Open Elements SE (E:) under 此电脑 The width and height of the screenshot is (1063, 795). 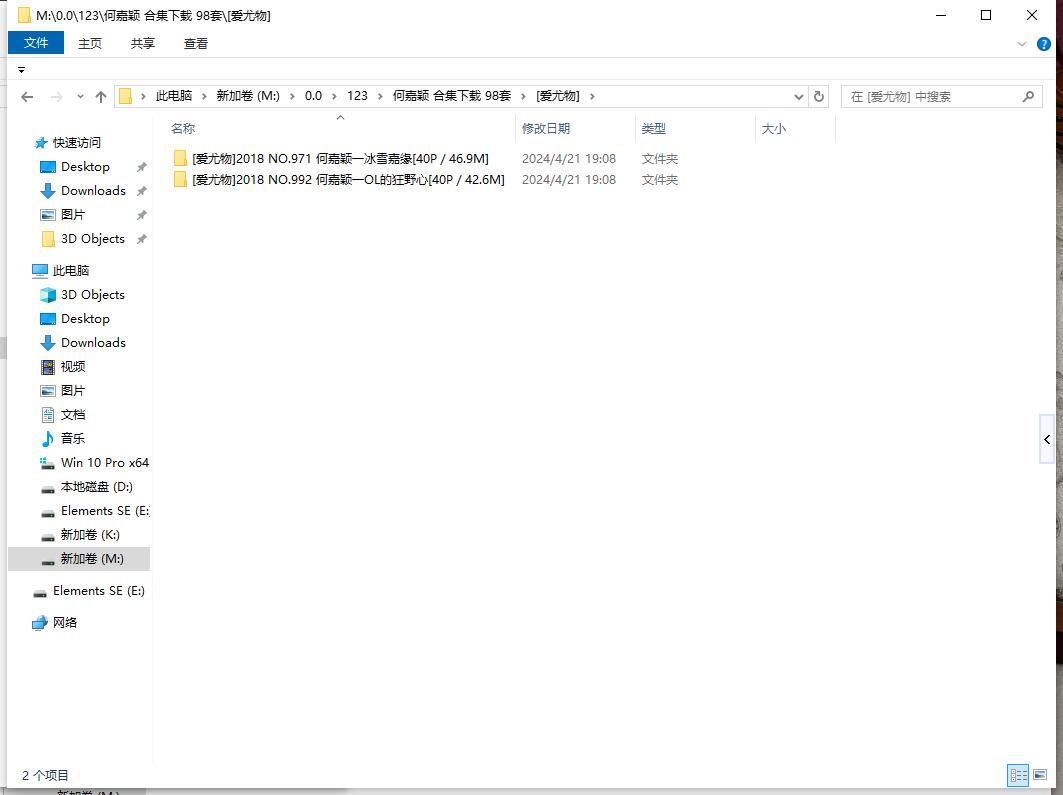(x=104, y=510)
